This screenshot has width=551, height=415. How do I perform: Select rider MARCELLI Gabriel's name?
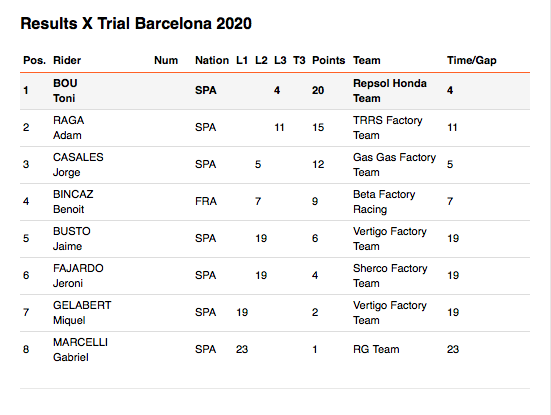[80, 349]
